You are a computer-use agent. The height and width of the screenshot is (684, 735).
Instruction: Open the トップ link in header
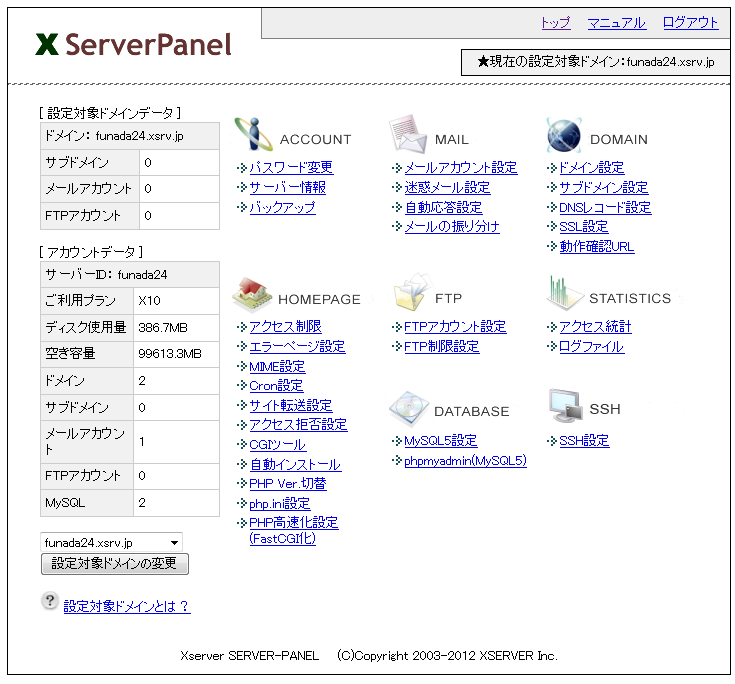coord(556,23)
